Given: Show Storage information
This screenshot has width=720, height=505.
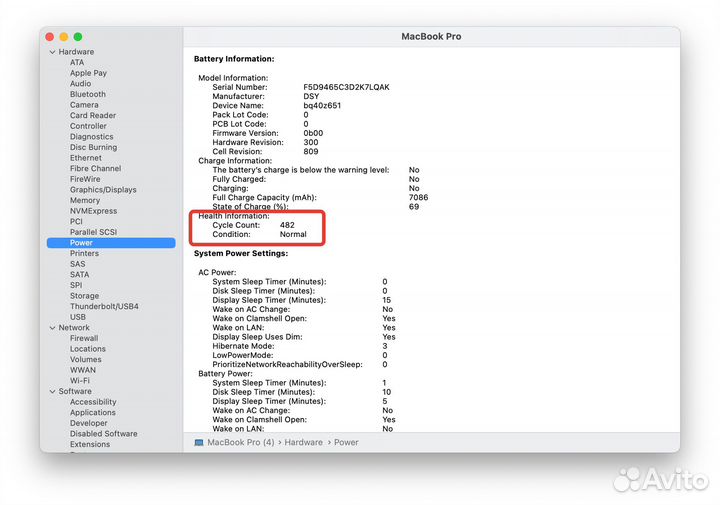Looking at the screenshot, I should (84, 296).
